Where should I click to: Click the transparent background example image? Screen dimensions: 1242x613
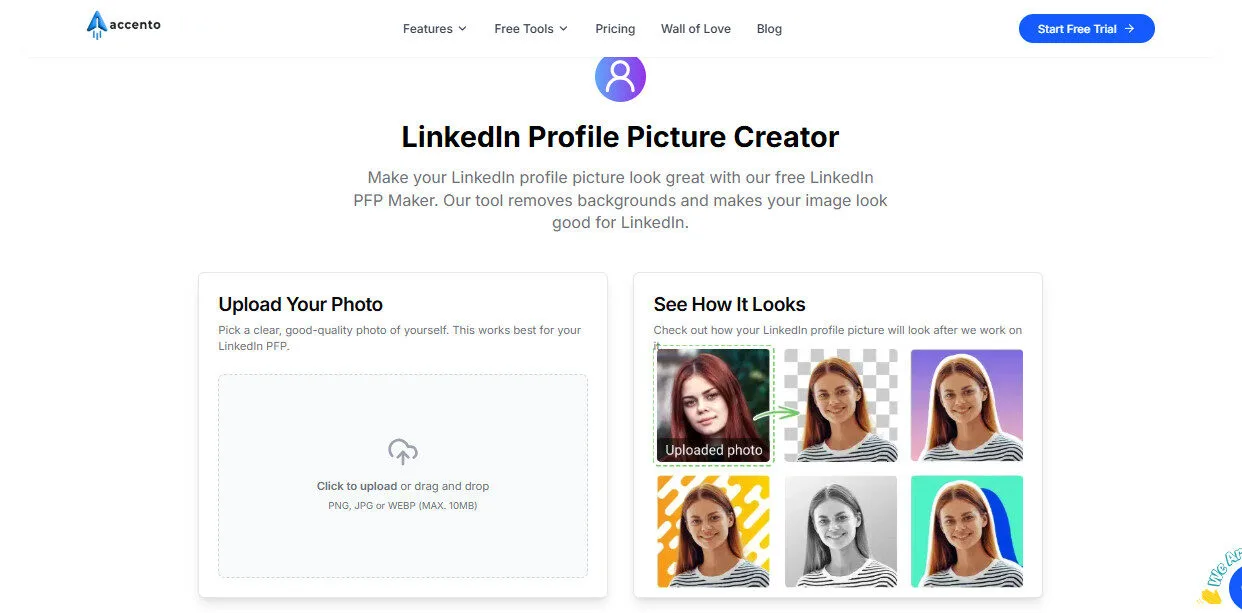click(x=841, y=404)
